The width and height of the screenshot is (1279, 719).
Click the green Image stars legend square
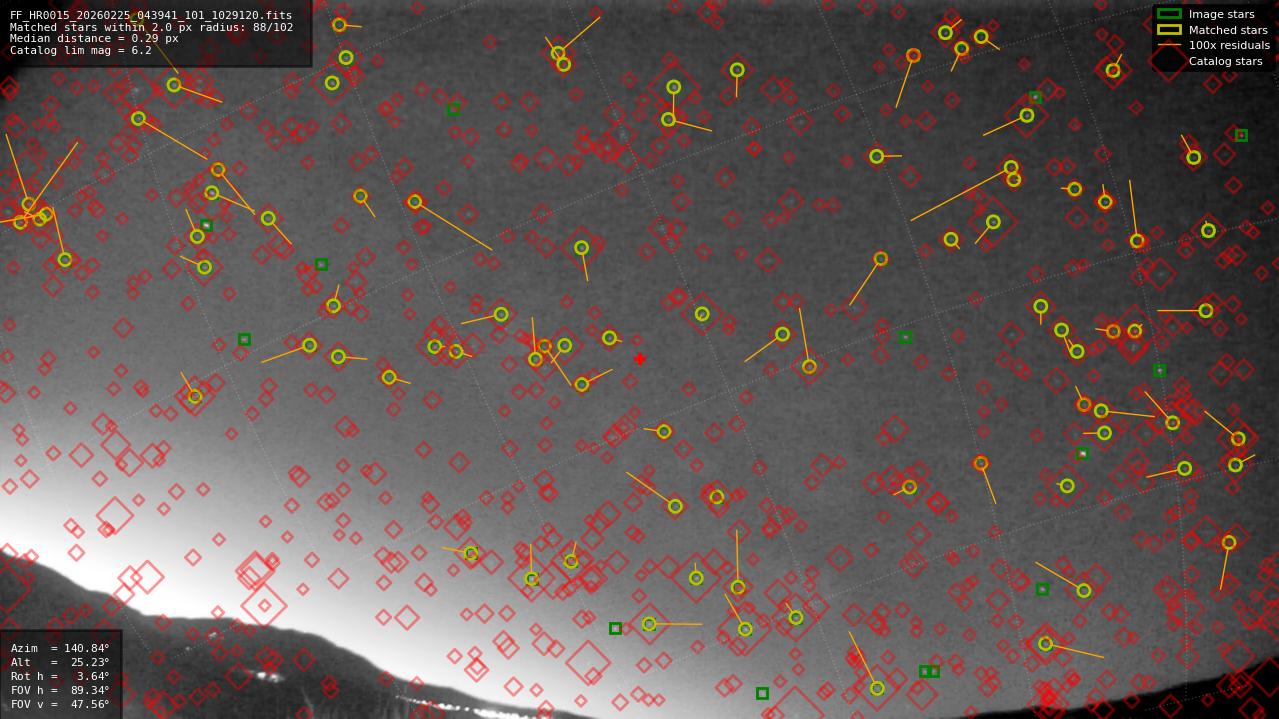1169,14
